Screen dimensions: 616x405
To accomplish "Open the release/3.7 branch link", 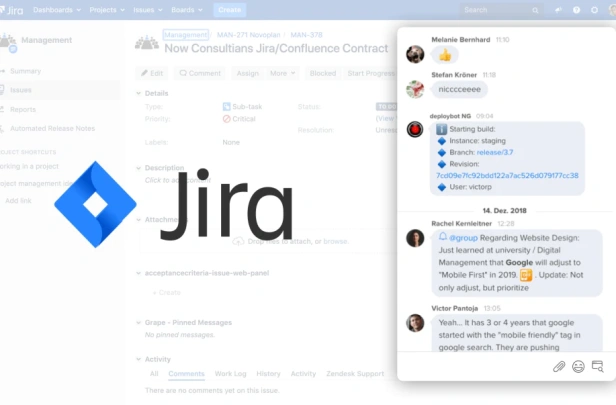I will [x=495, y=152].
